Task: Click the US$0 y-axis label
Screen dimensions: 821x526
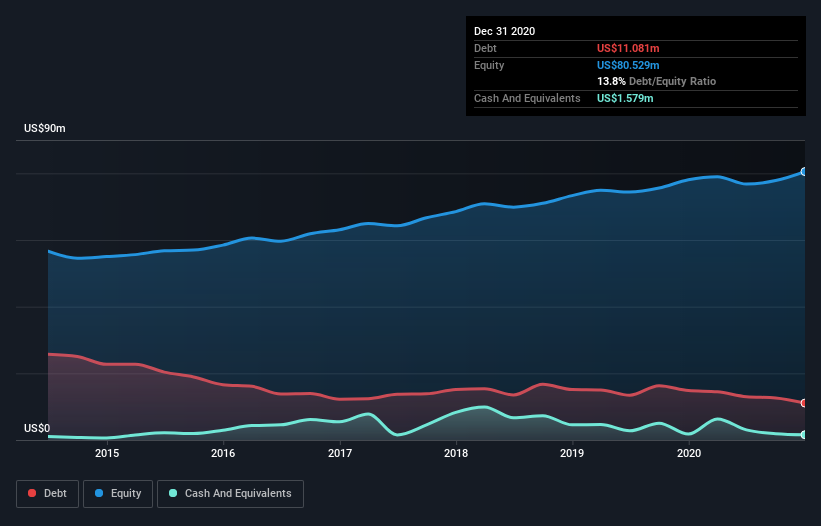Action: click(x=37, y=428)
